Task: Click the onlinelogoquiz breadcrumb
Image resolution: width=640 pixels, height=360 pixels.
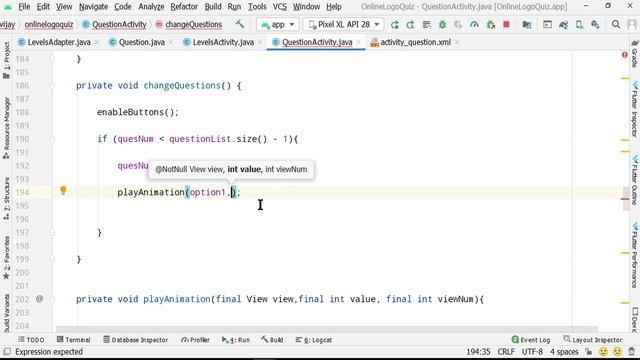Action: click(49, 24)
